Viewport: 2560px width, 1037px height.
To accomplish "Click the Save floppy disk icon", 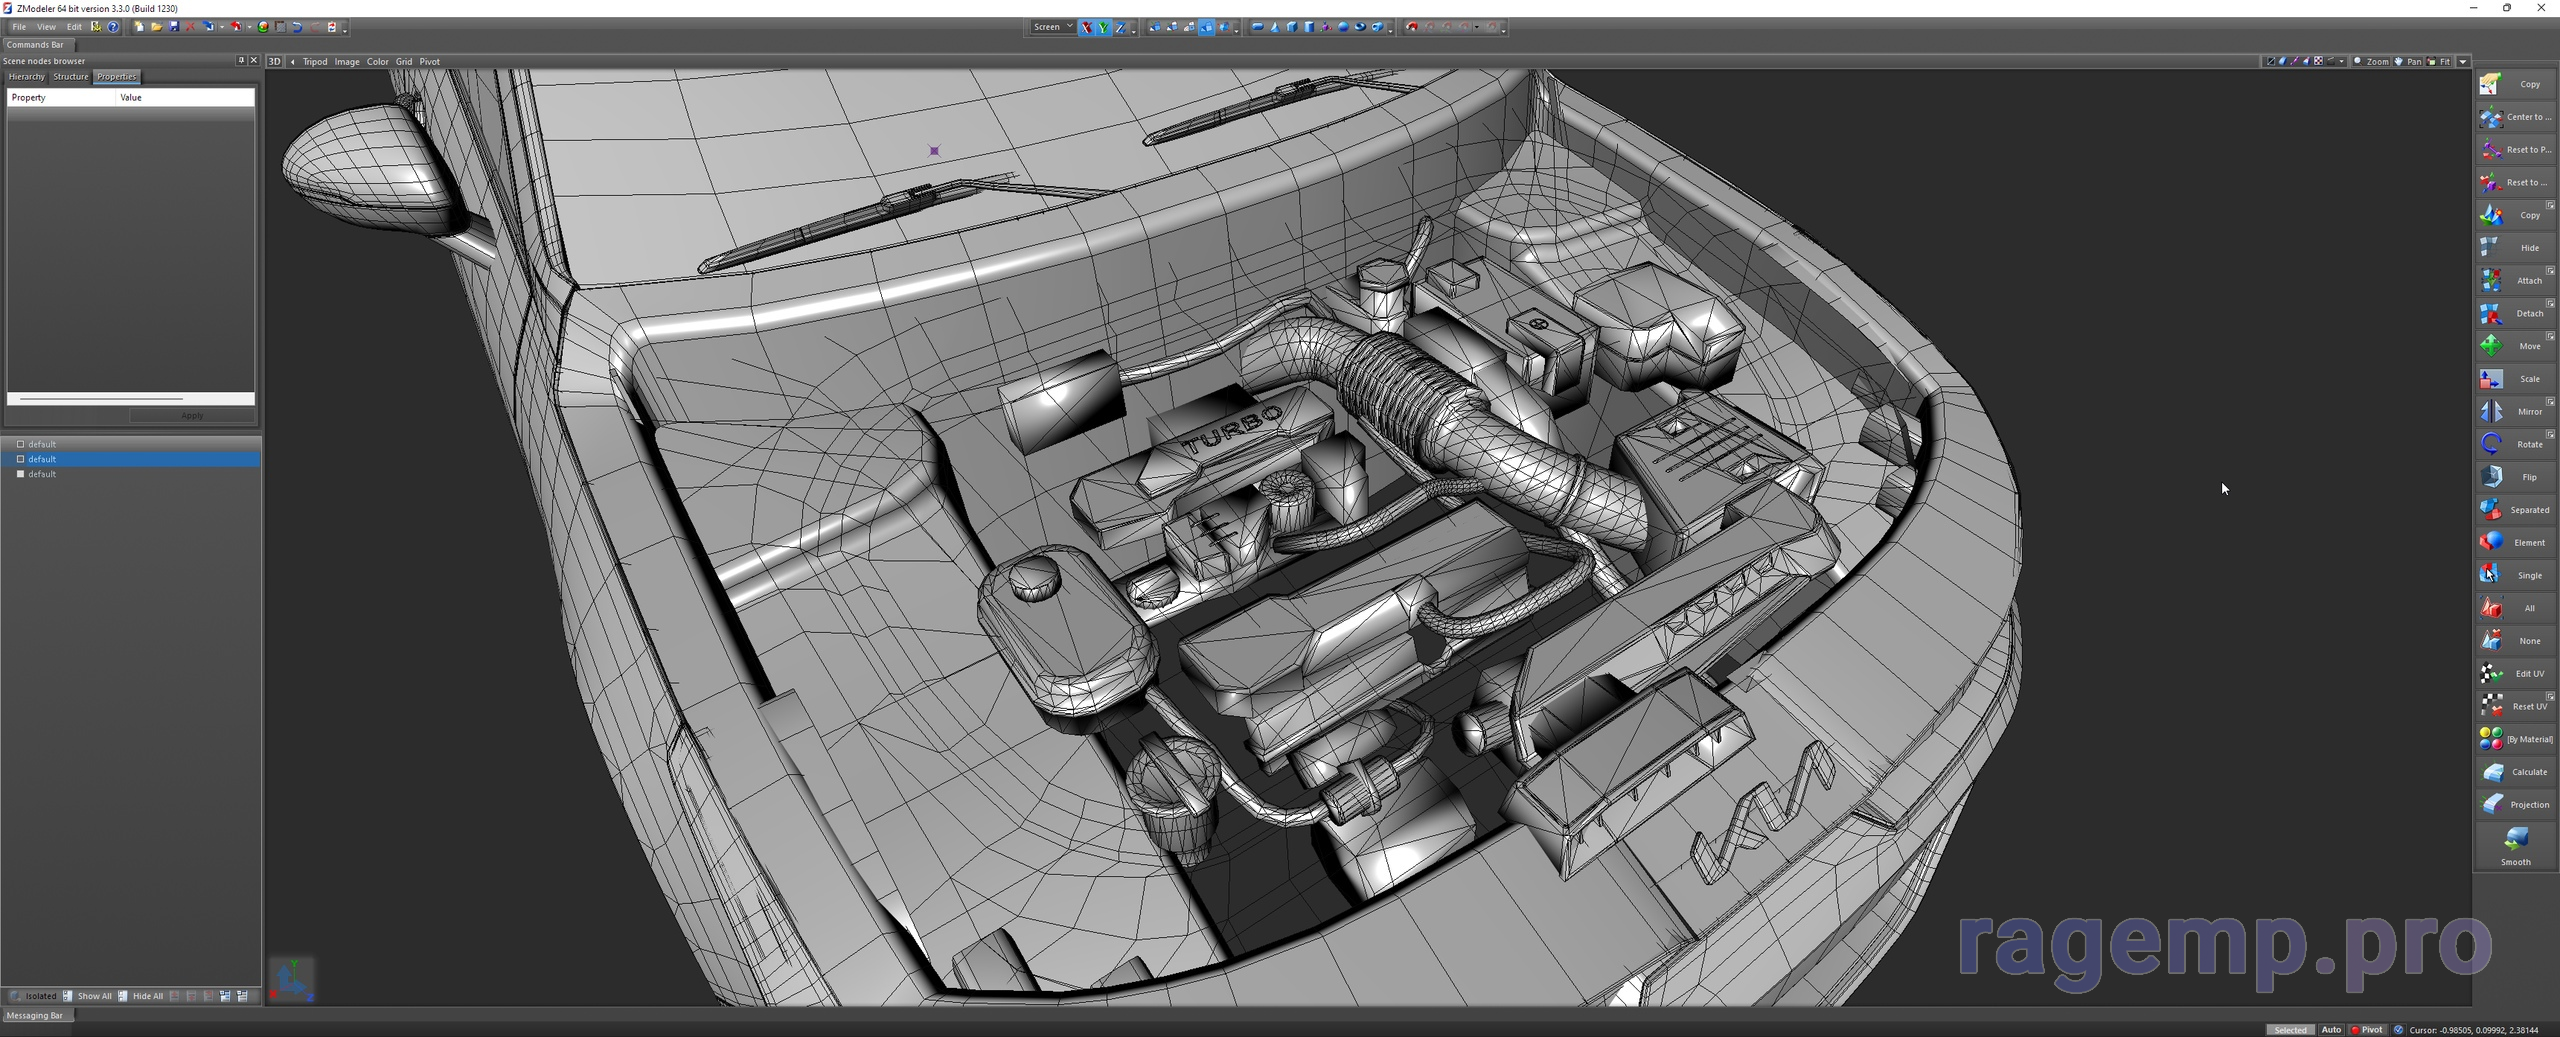I will click(174, 27).
